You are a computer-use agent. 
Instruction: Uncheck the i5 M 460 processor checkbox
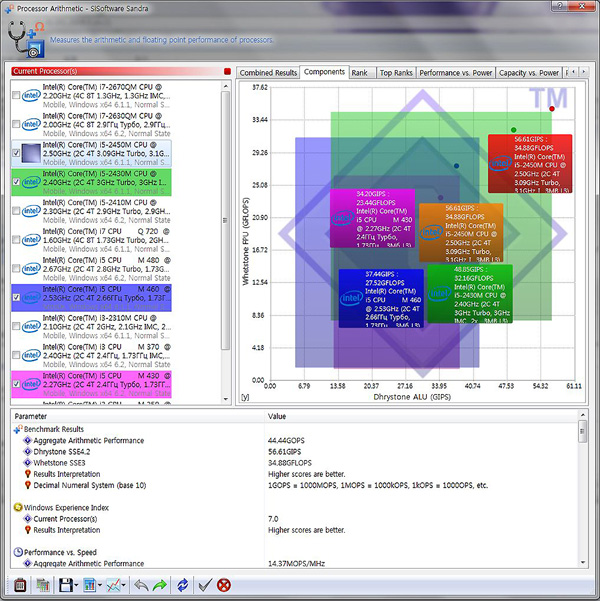(x=16, y=297)
